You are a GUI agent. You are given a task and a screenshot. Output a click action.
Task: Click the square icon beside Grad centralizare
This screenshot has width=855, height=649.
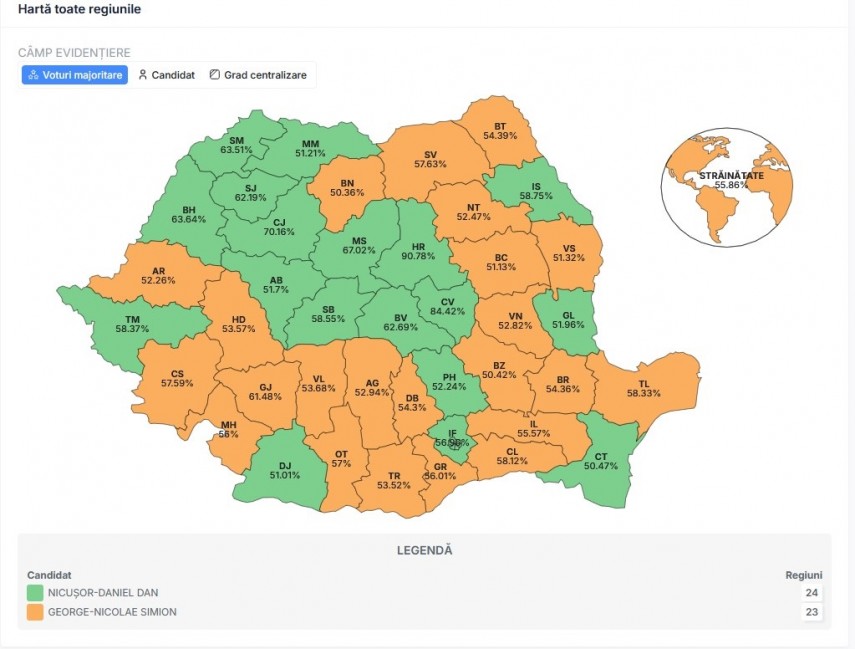click(x=215, y=75)
